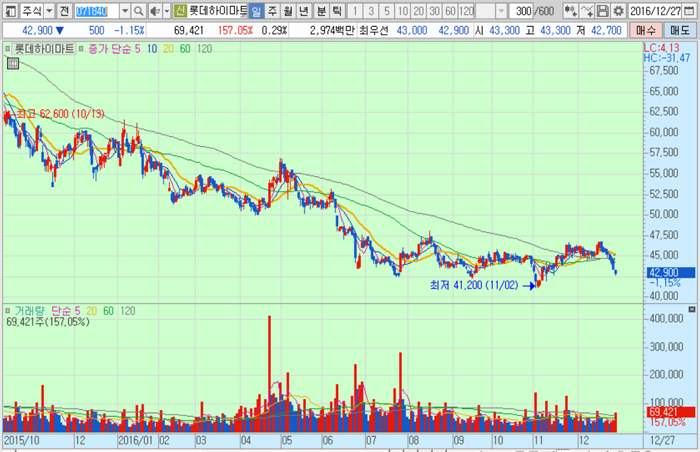The image size is (700, 452).
Task: Select the tick (틱) chart tab
Action: [x=337, y=10]
